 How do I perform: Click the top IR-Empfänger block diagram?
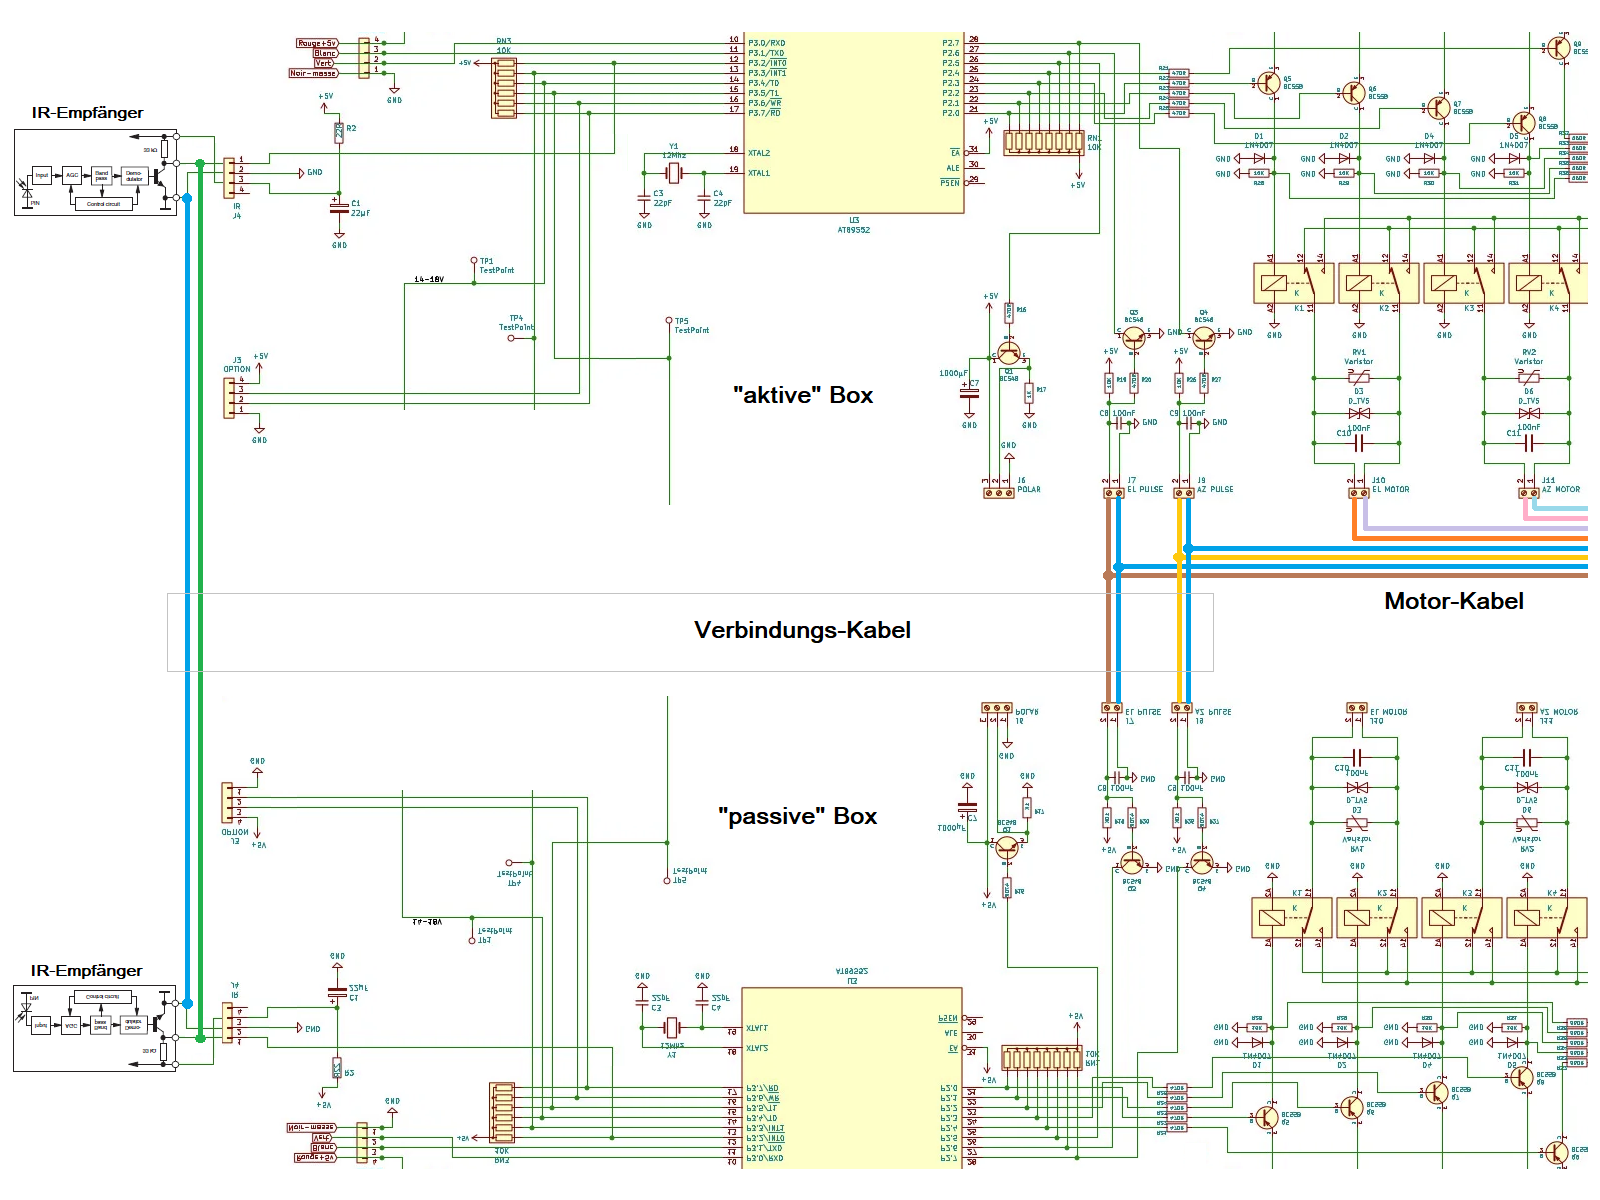pos(97,173)
